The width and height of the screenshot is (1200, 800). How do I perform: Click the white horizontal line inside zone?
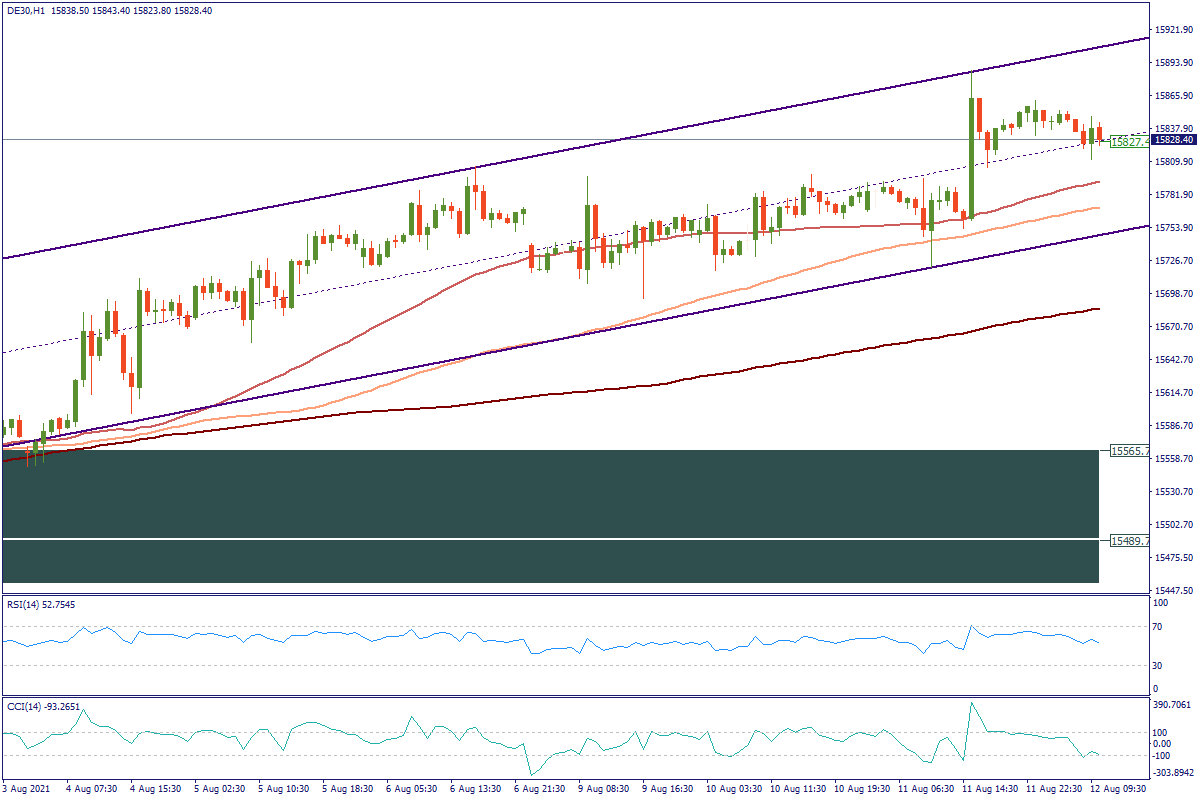click(x=550, y=539)
